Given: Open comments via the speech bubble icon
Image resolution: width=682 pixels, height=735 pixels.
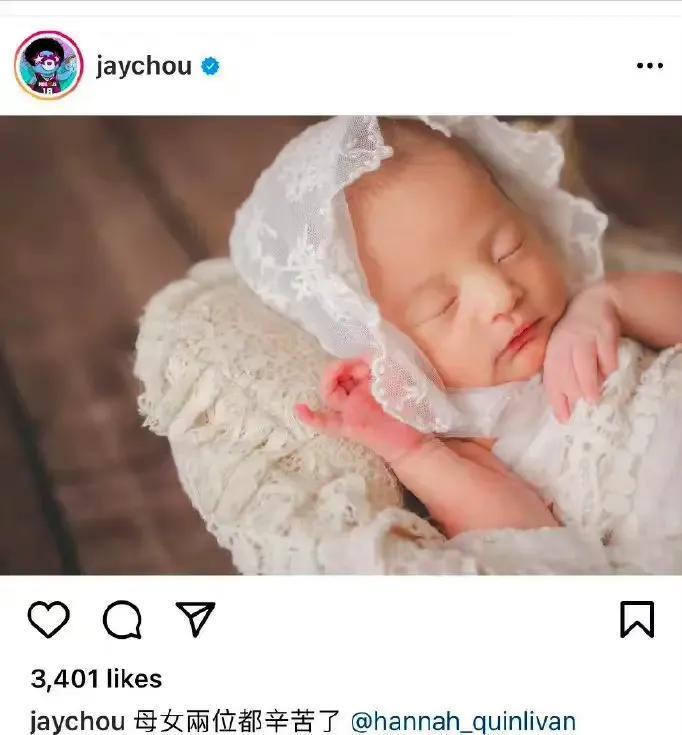Looking at the screenshot, I should tap(122, 620).
